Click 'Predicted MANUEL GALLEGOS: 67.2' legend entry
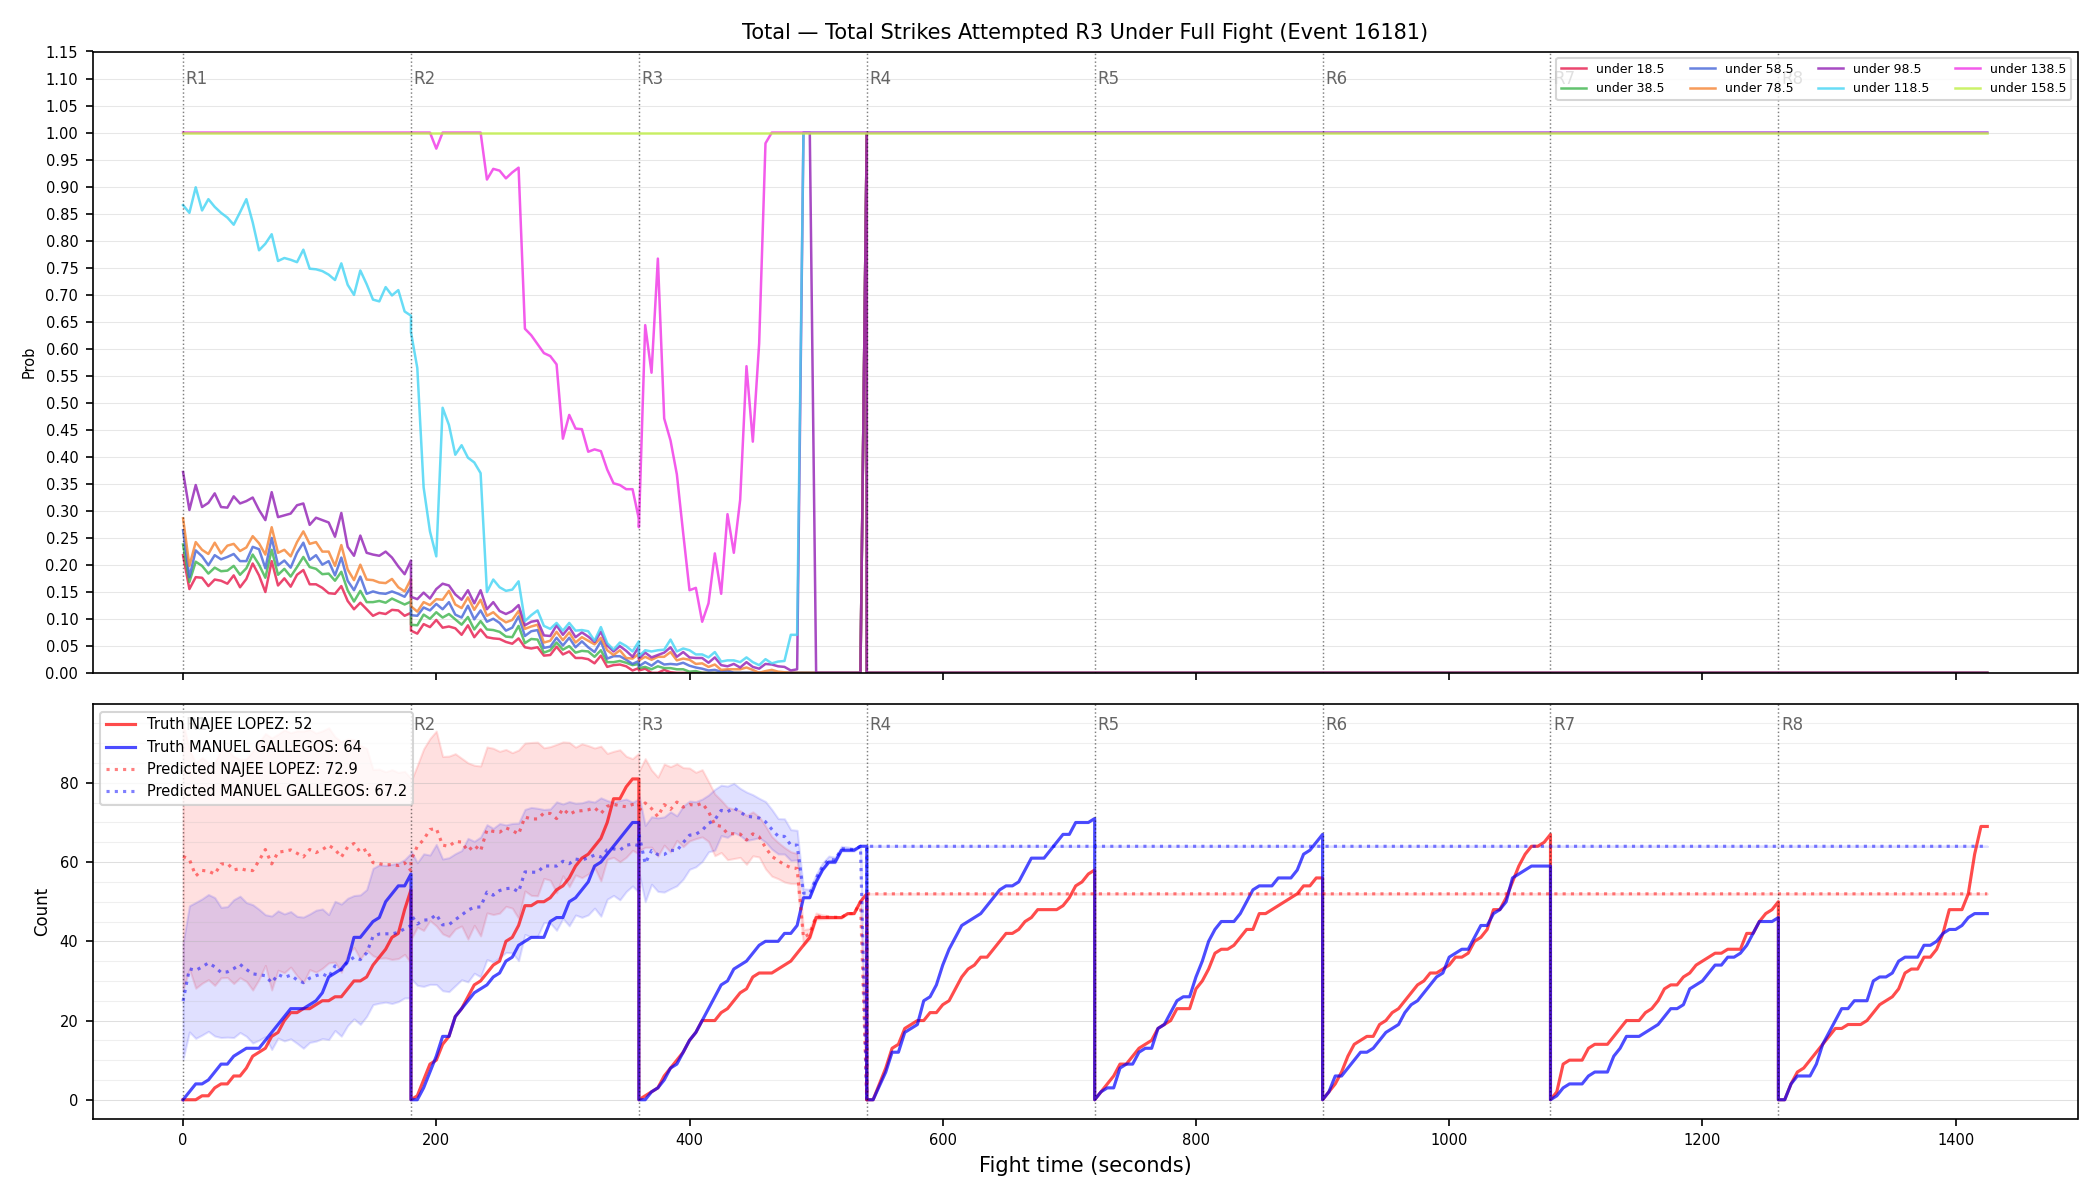 click(x=256, y=791)
